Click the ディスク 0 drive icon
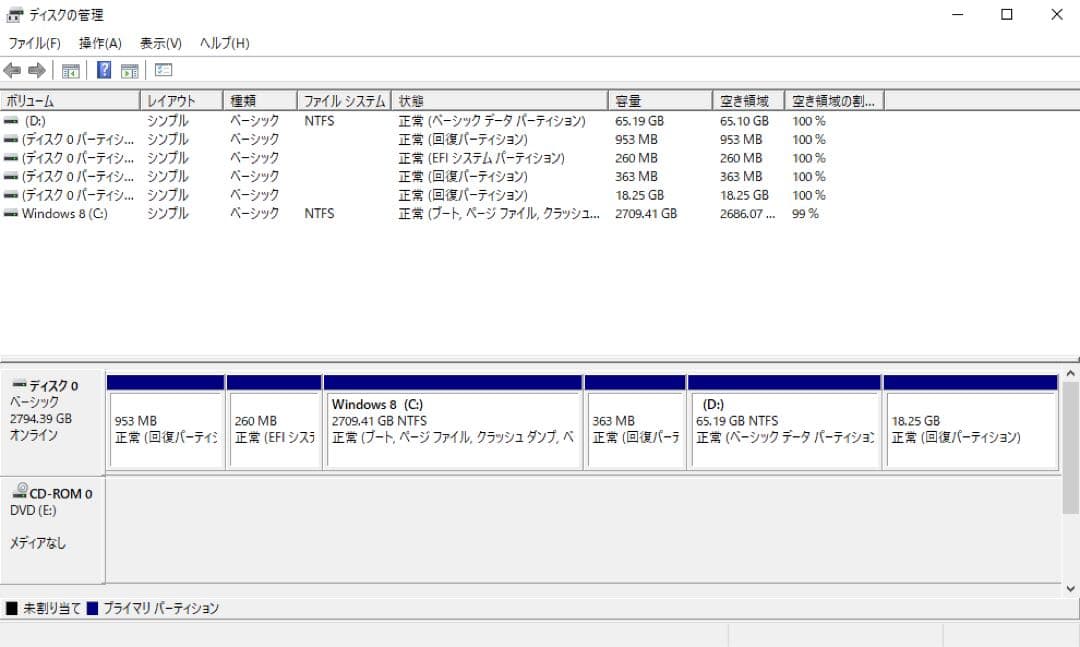 pos(20,385)
